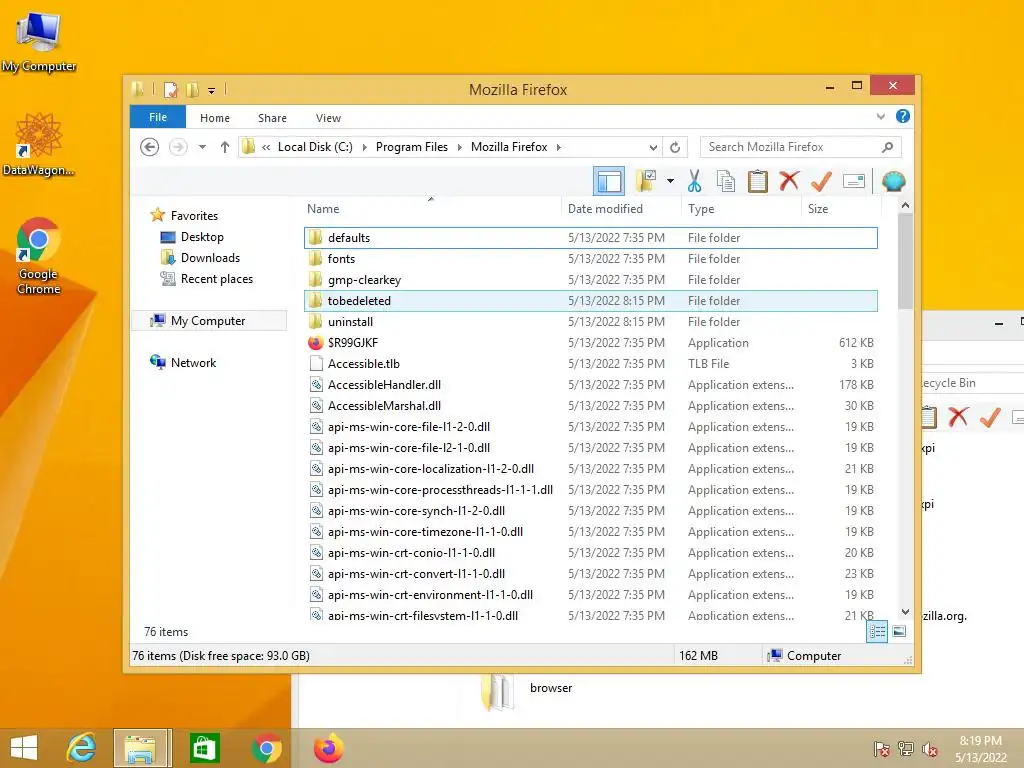This screenshot has width=1024, height=768.
Task: Refresh the Mozilla Firefox folder view
Action: pos(675,147)
